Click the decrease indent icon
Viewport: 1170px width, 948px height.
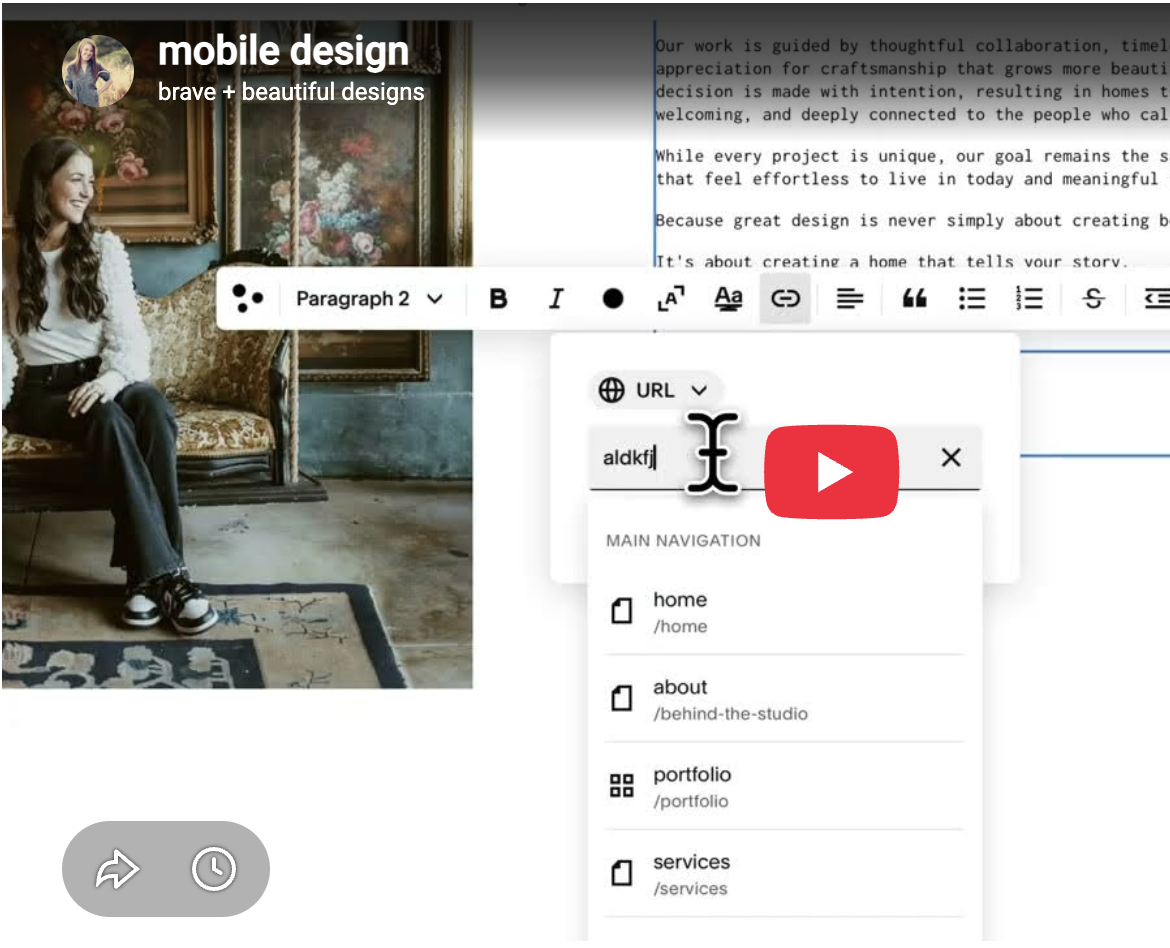coord(1157,299)
